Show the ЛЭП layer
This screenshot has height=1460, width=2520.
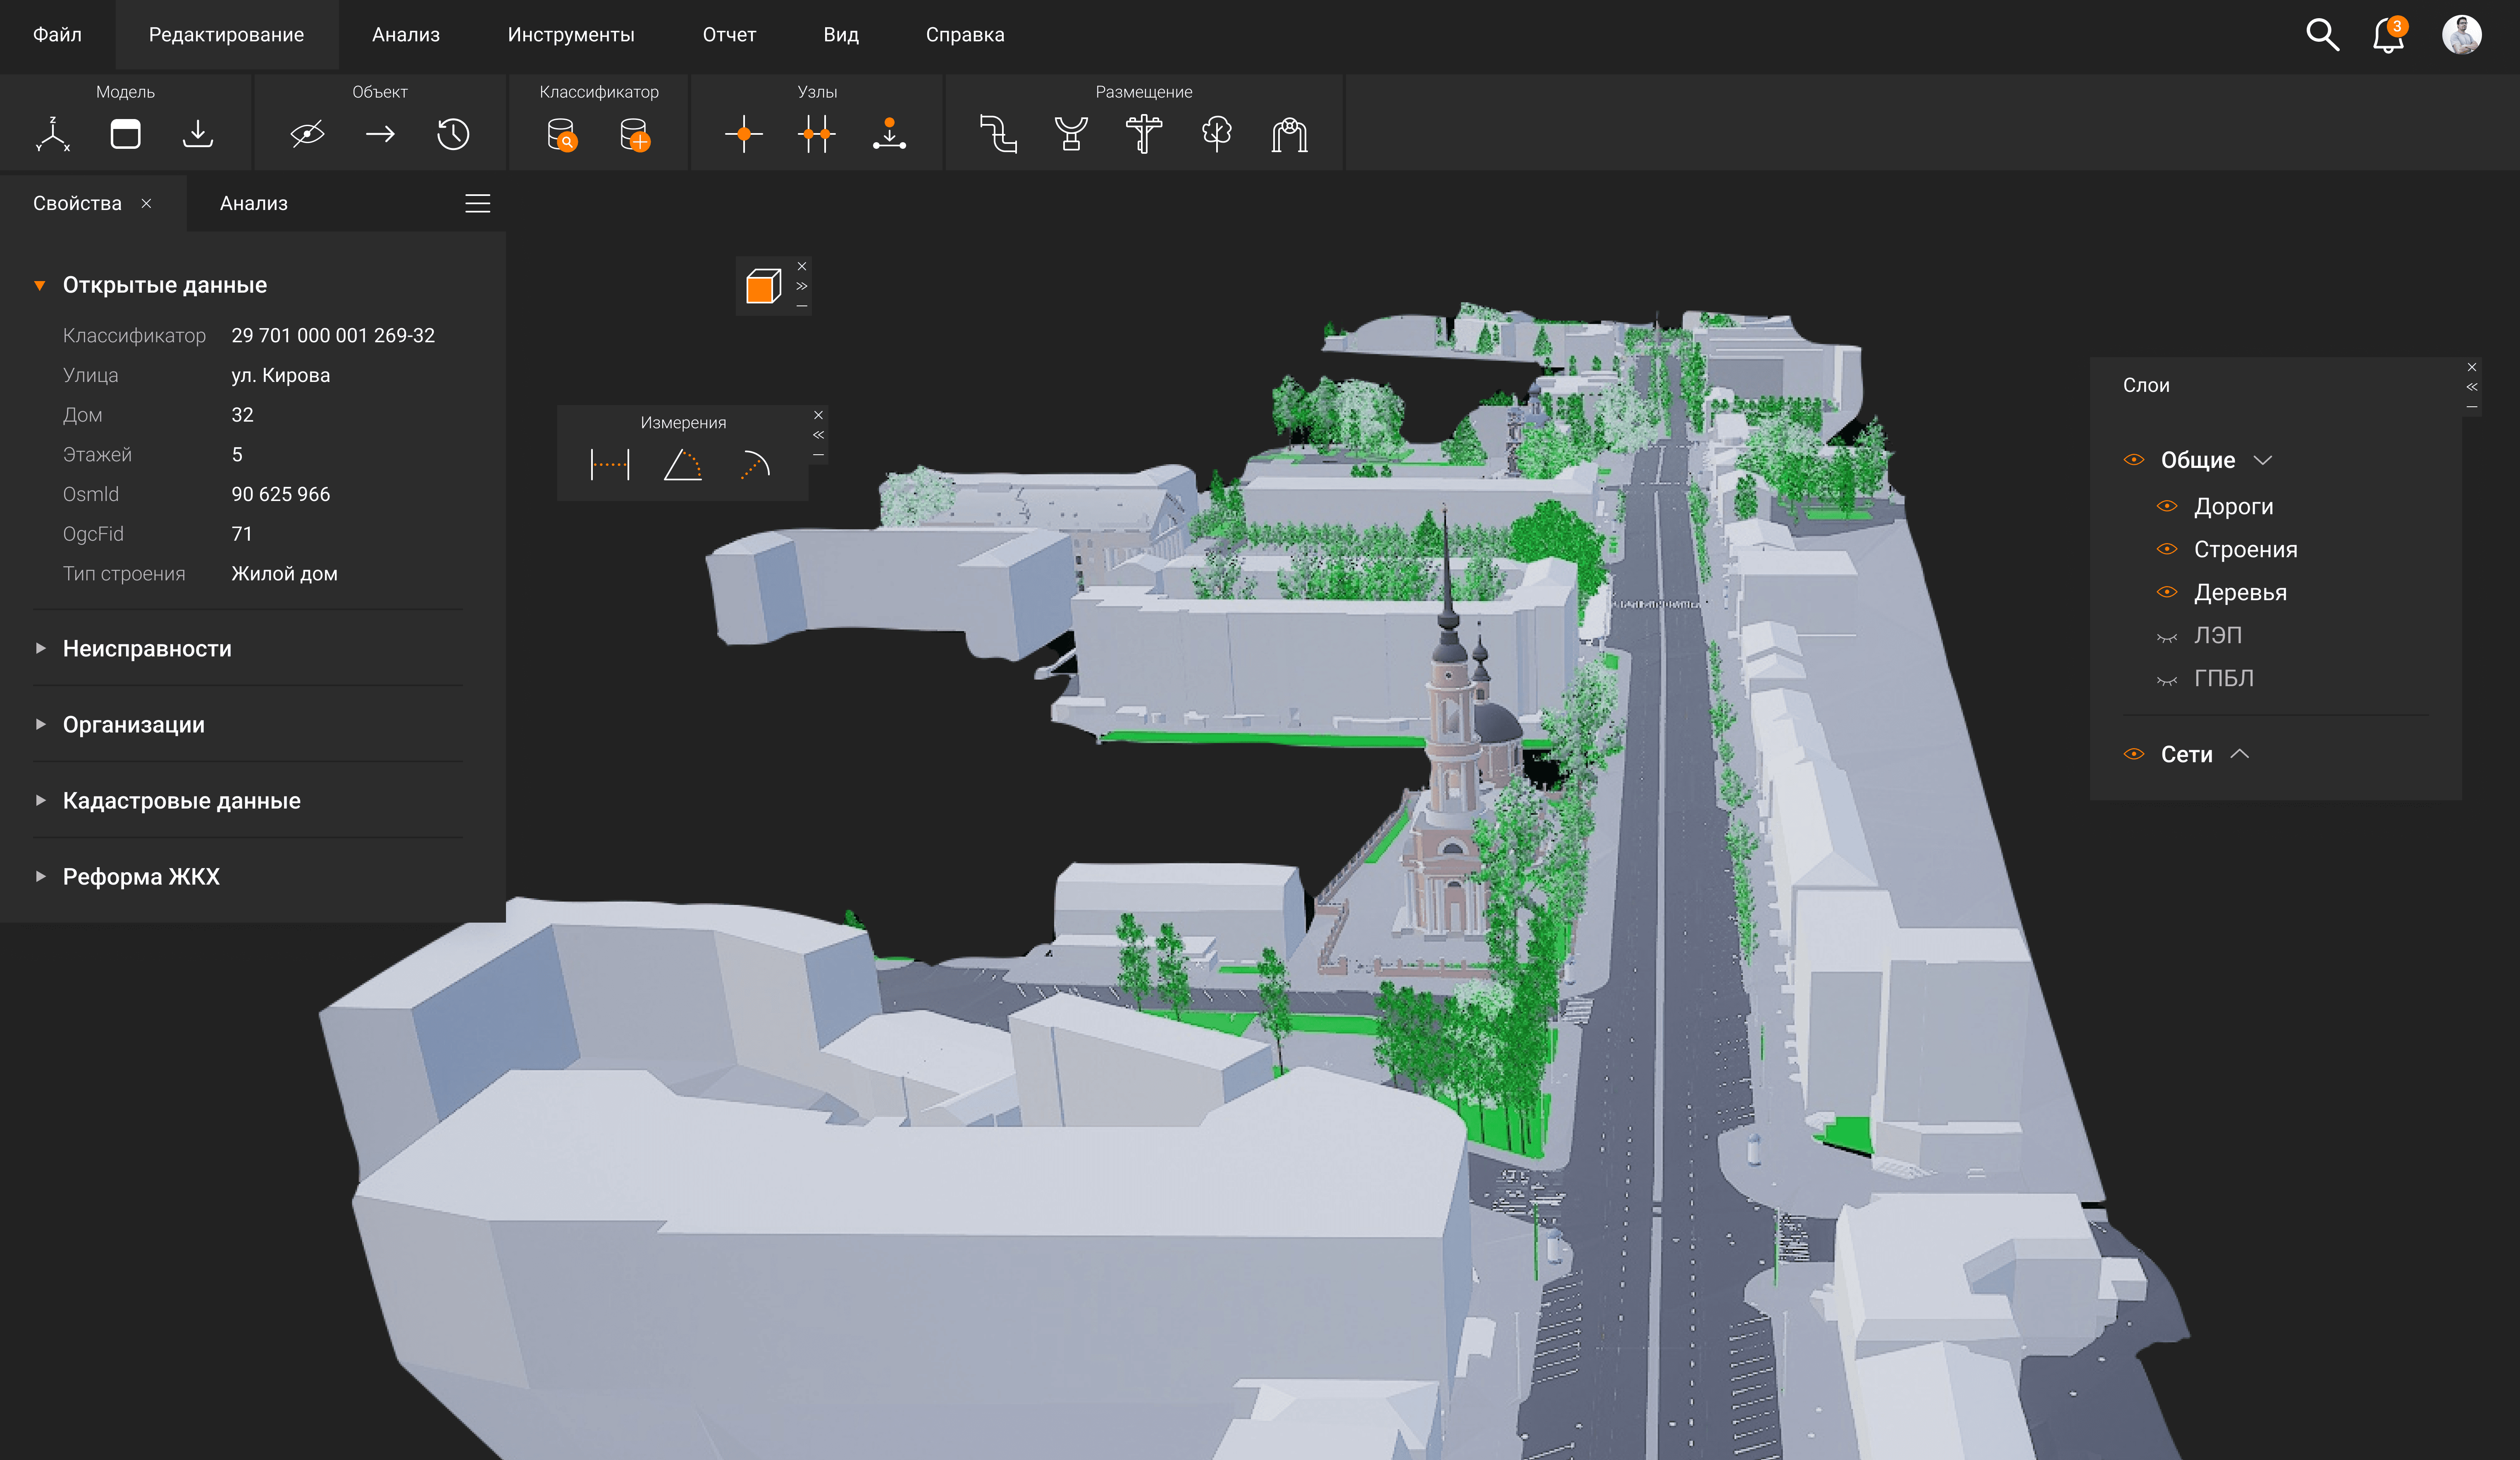2167,637
